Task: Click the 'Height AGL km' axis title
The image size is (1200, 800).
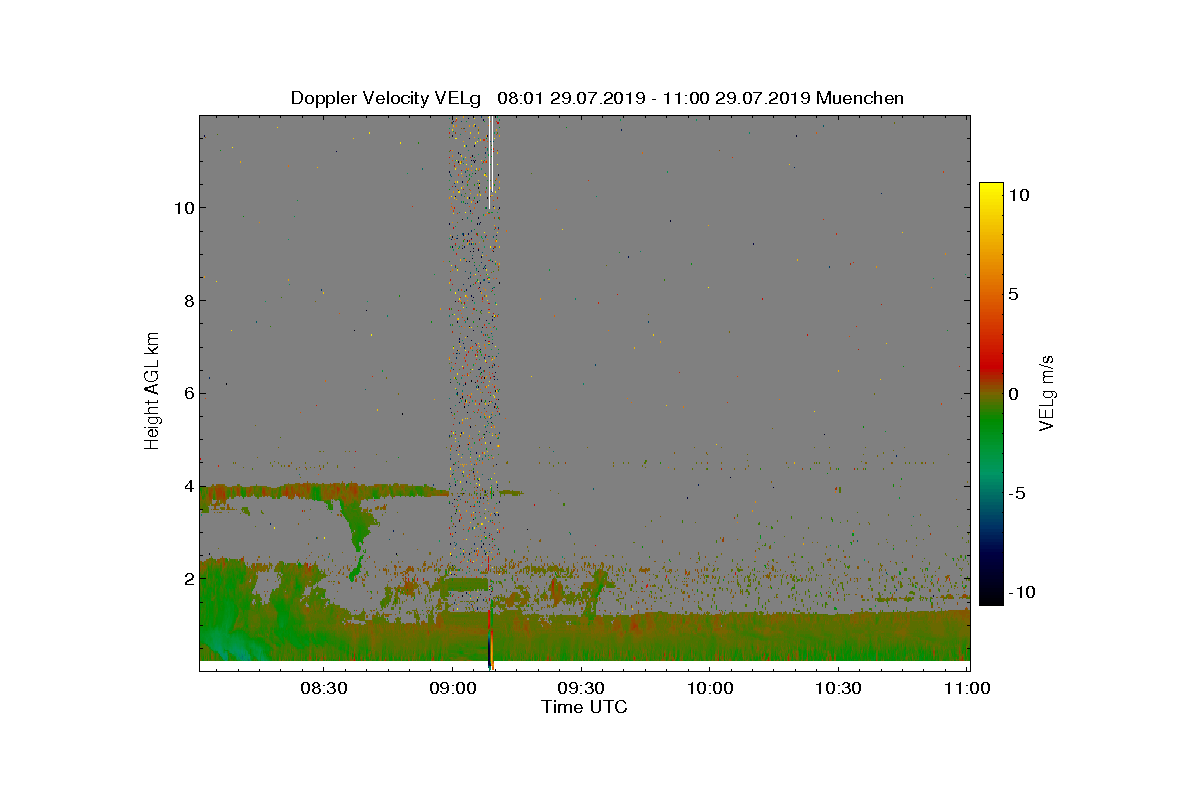Action: point(152,392)
